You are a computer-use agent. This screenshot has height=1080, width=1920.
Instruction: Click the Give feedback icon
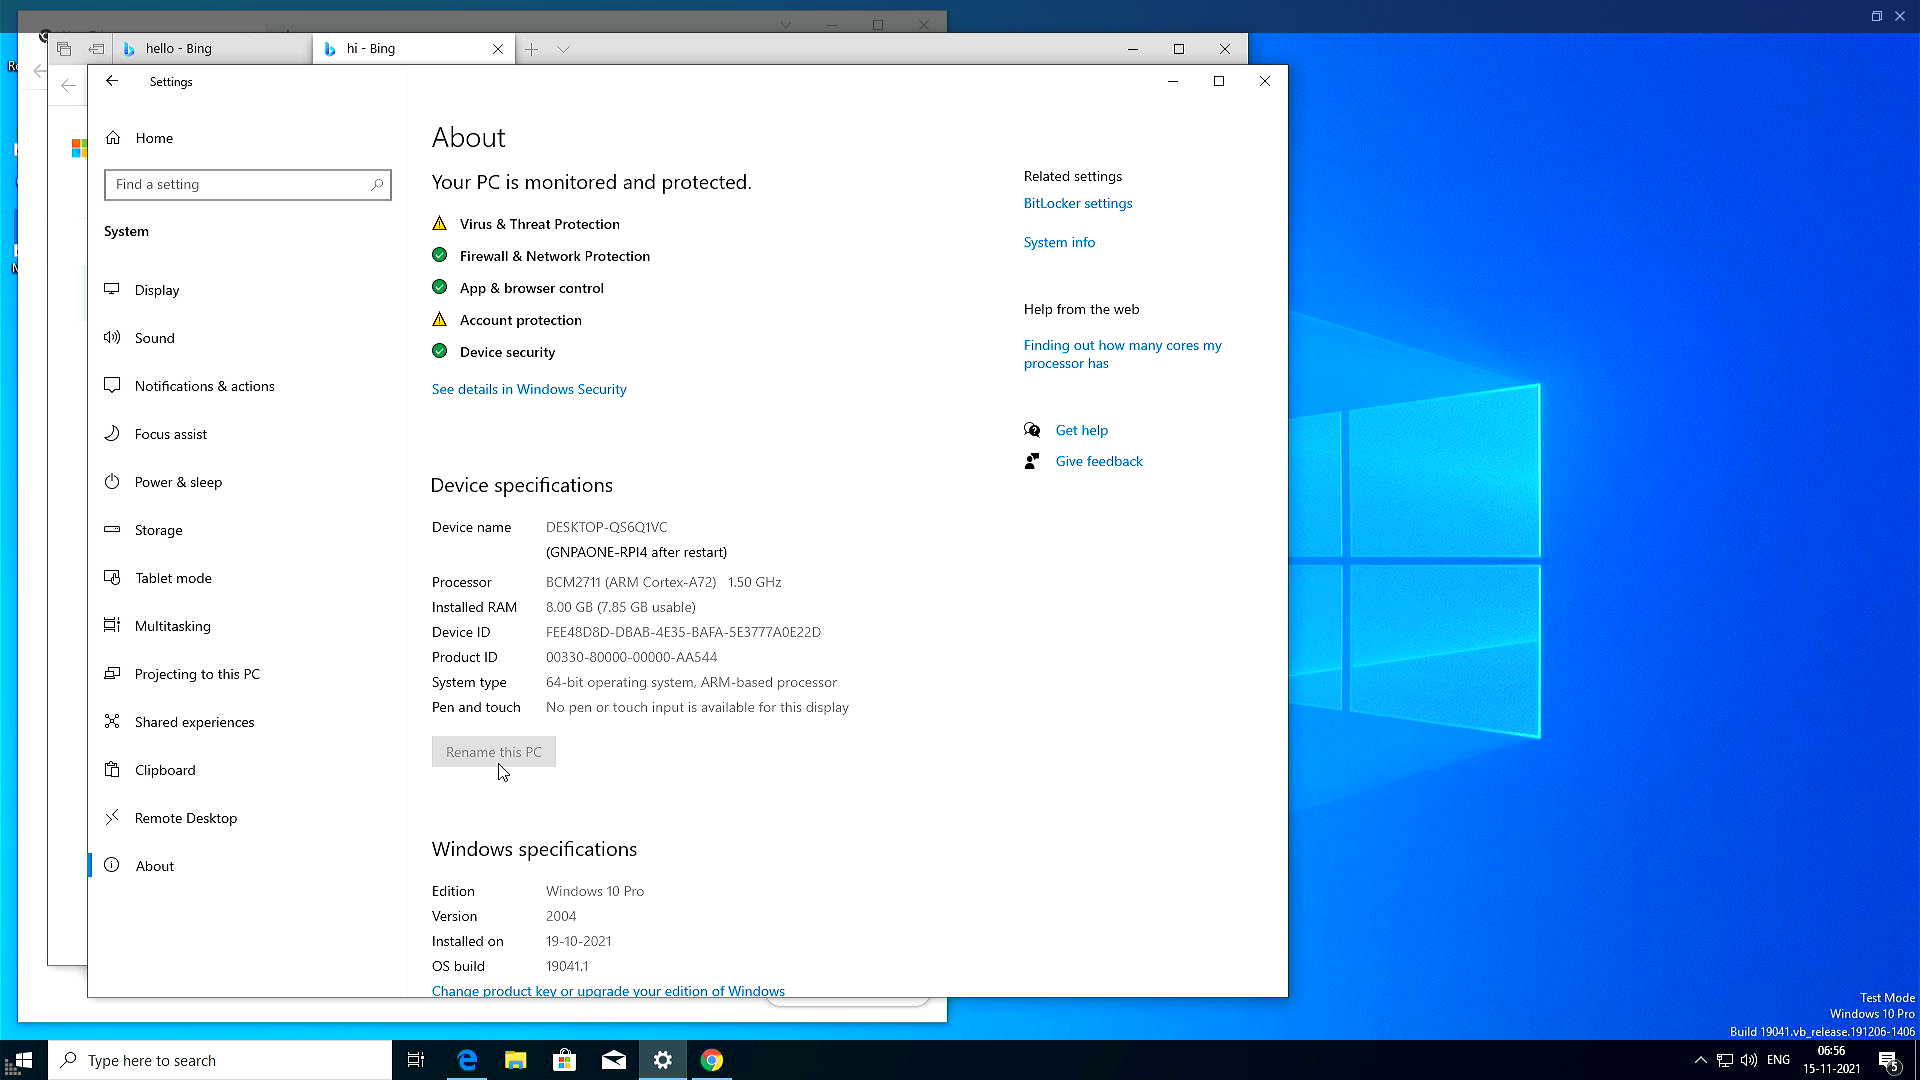(x=1033, y=461)
